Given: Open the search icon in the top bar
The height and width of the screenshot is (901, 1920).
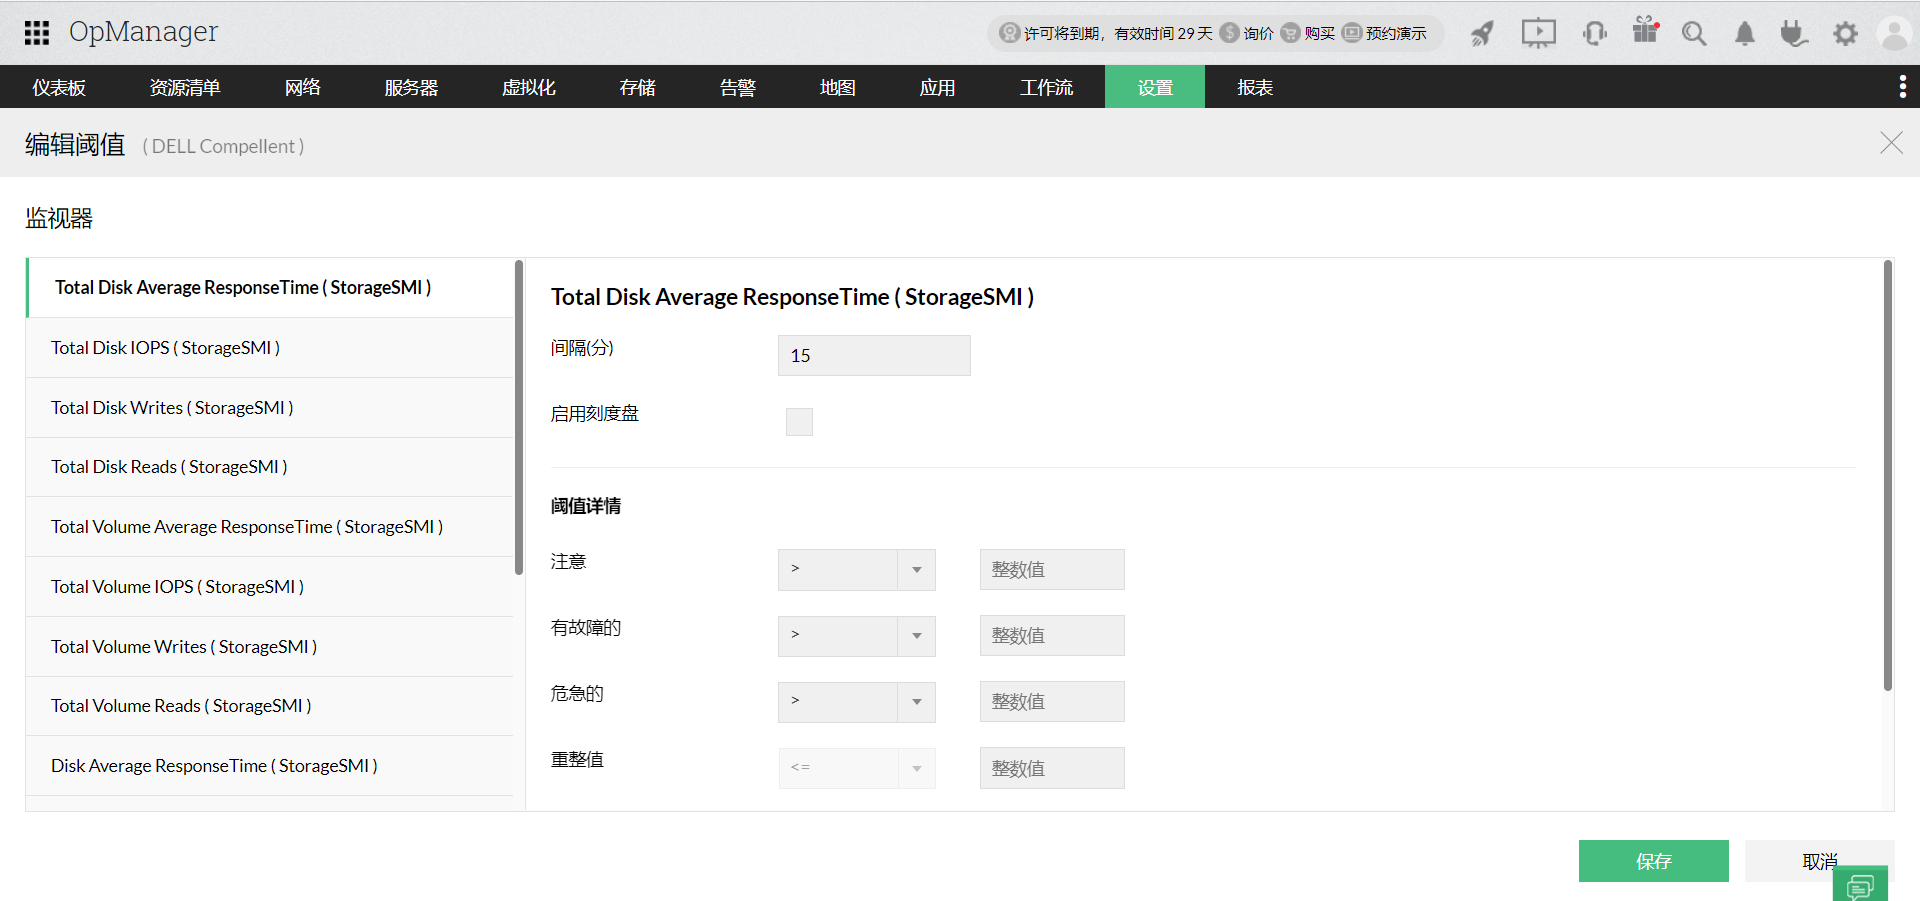Looking at the screenshot, I should (1694, 33).
